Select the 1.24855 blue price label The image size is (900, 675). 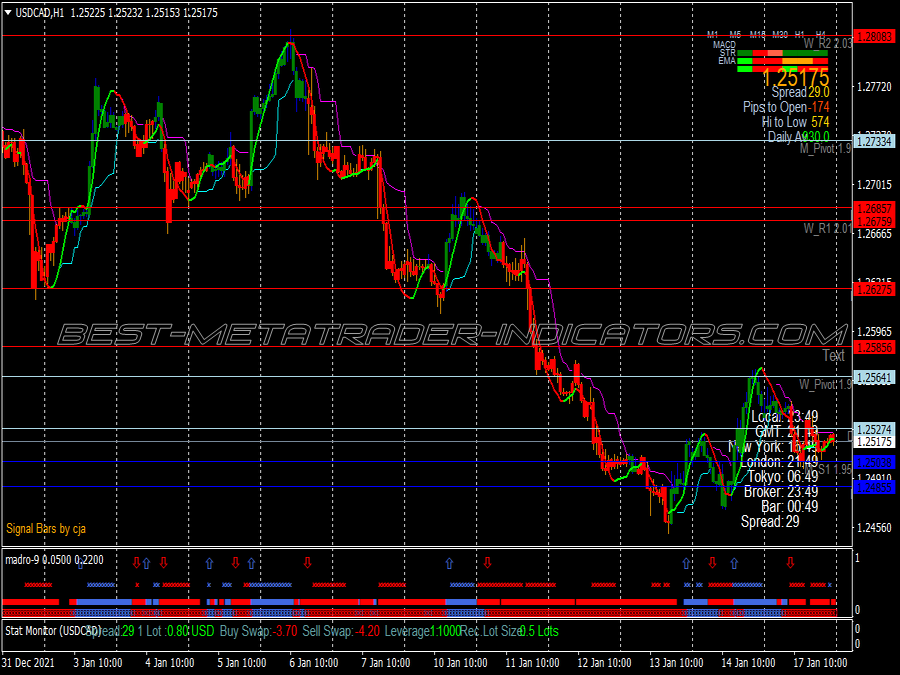[874, 487]
